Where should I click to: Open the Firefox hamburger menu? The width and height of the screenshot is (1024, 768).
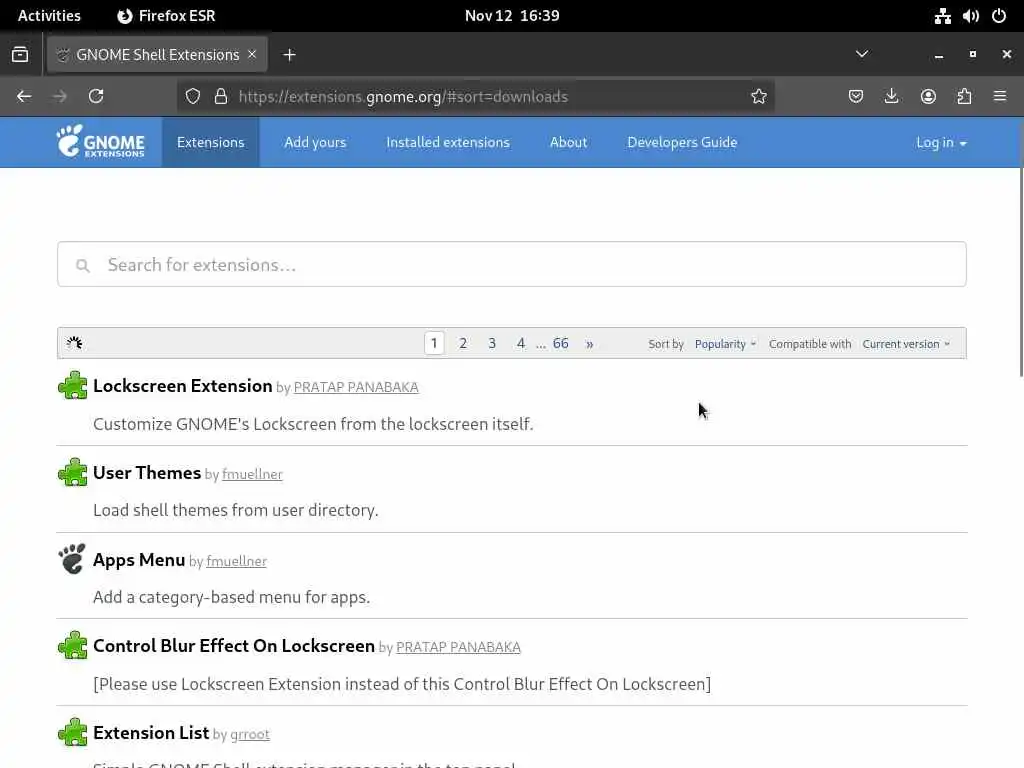[1000, 96]
